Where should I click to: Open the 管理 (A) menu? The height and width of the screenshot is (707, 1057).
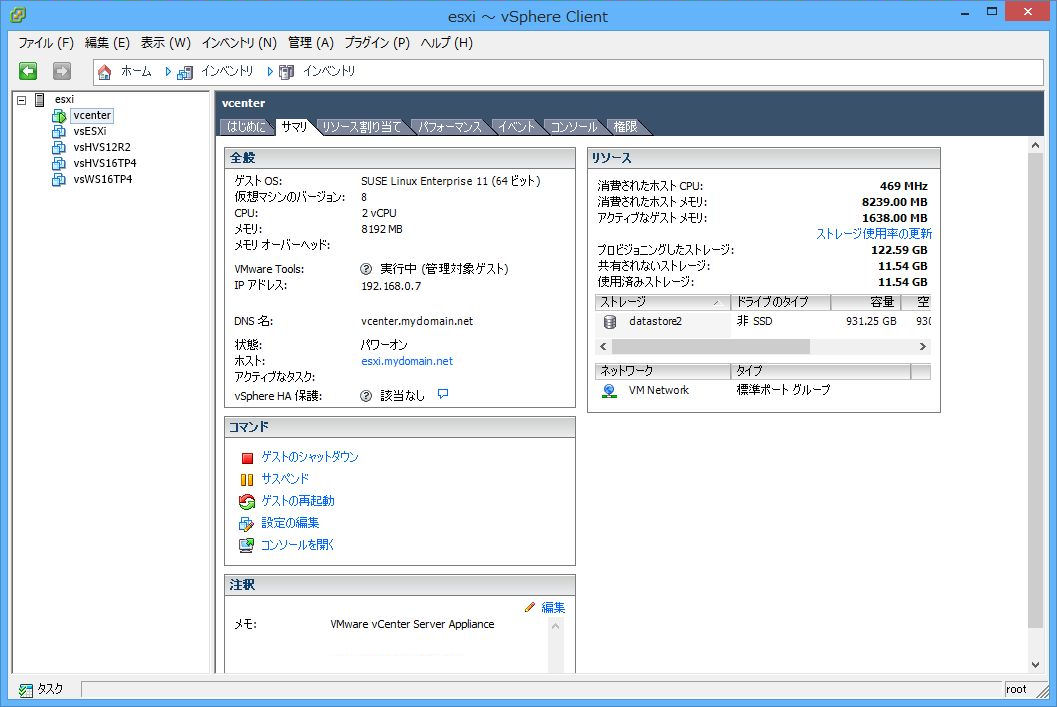tap(311, 43)
